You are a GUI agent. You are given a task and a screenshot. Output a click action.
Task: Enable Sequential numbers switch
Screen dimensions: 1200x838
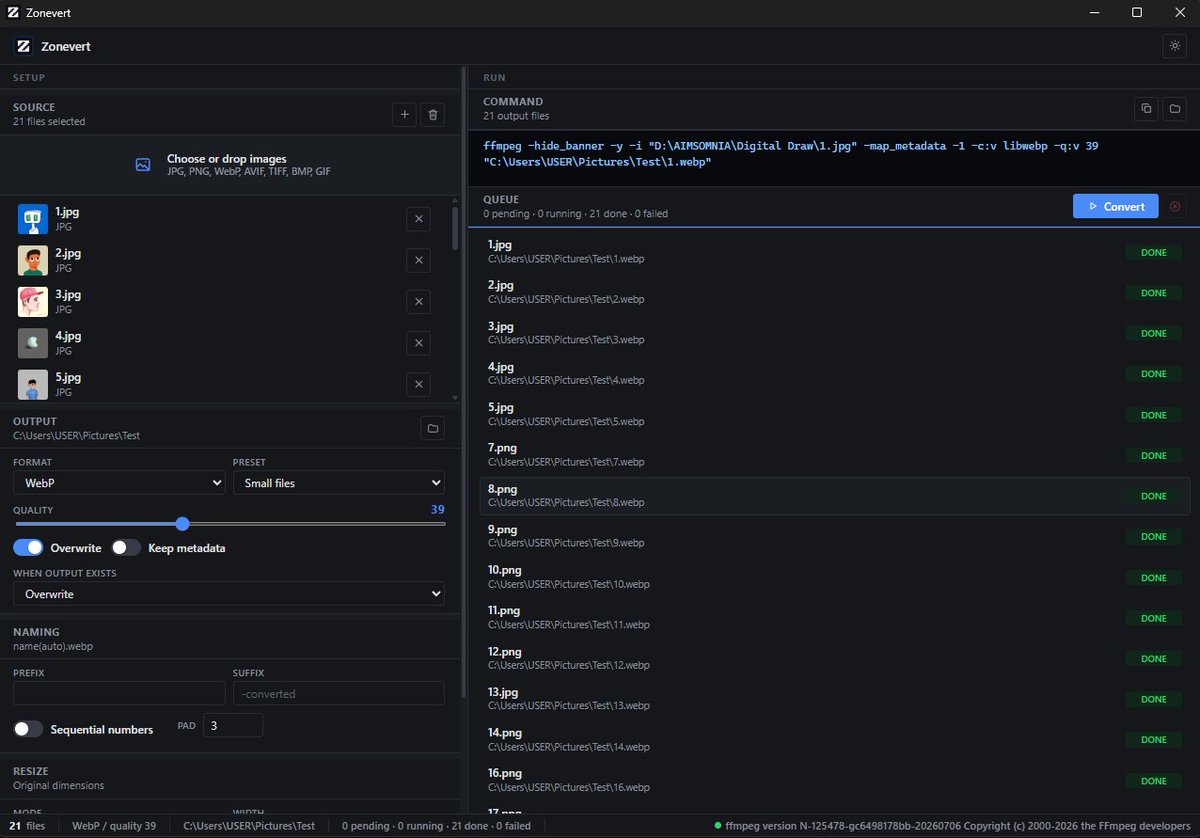(x=28, y=729)
